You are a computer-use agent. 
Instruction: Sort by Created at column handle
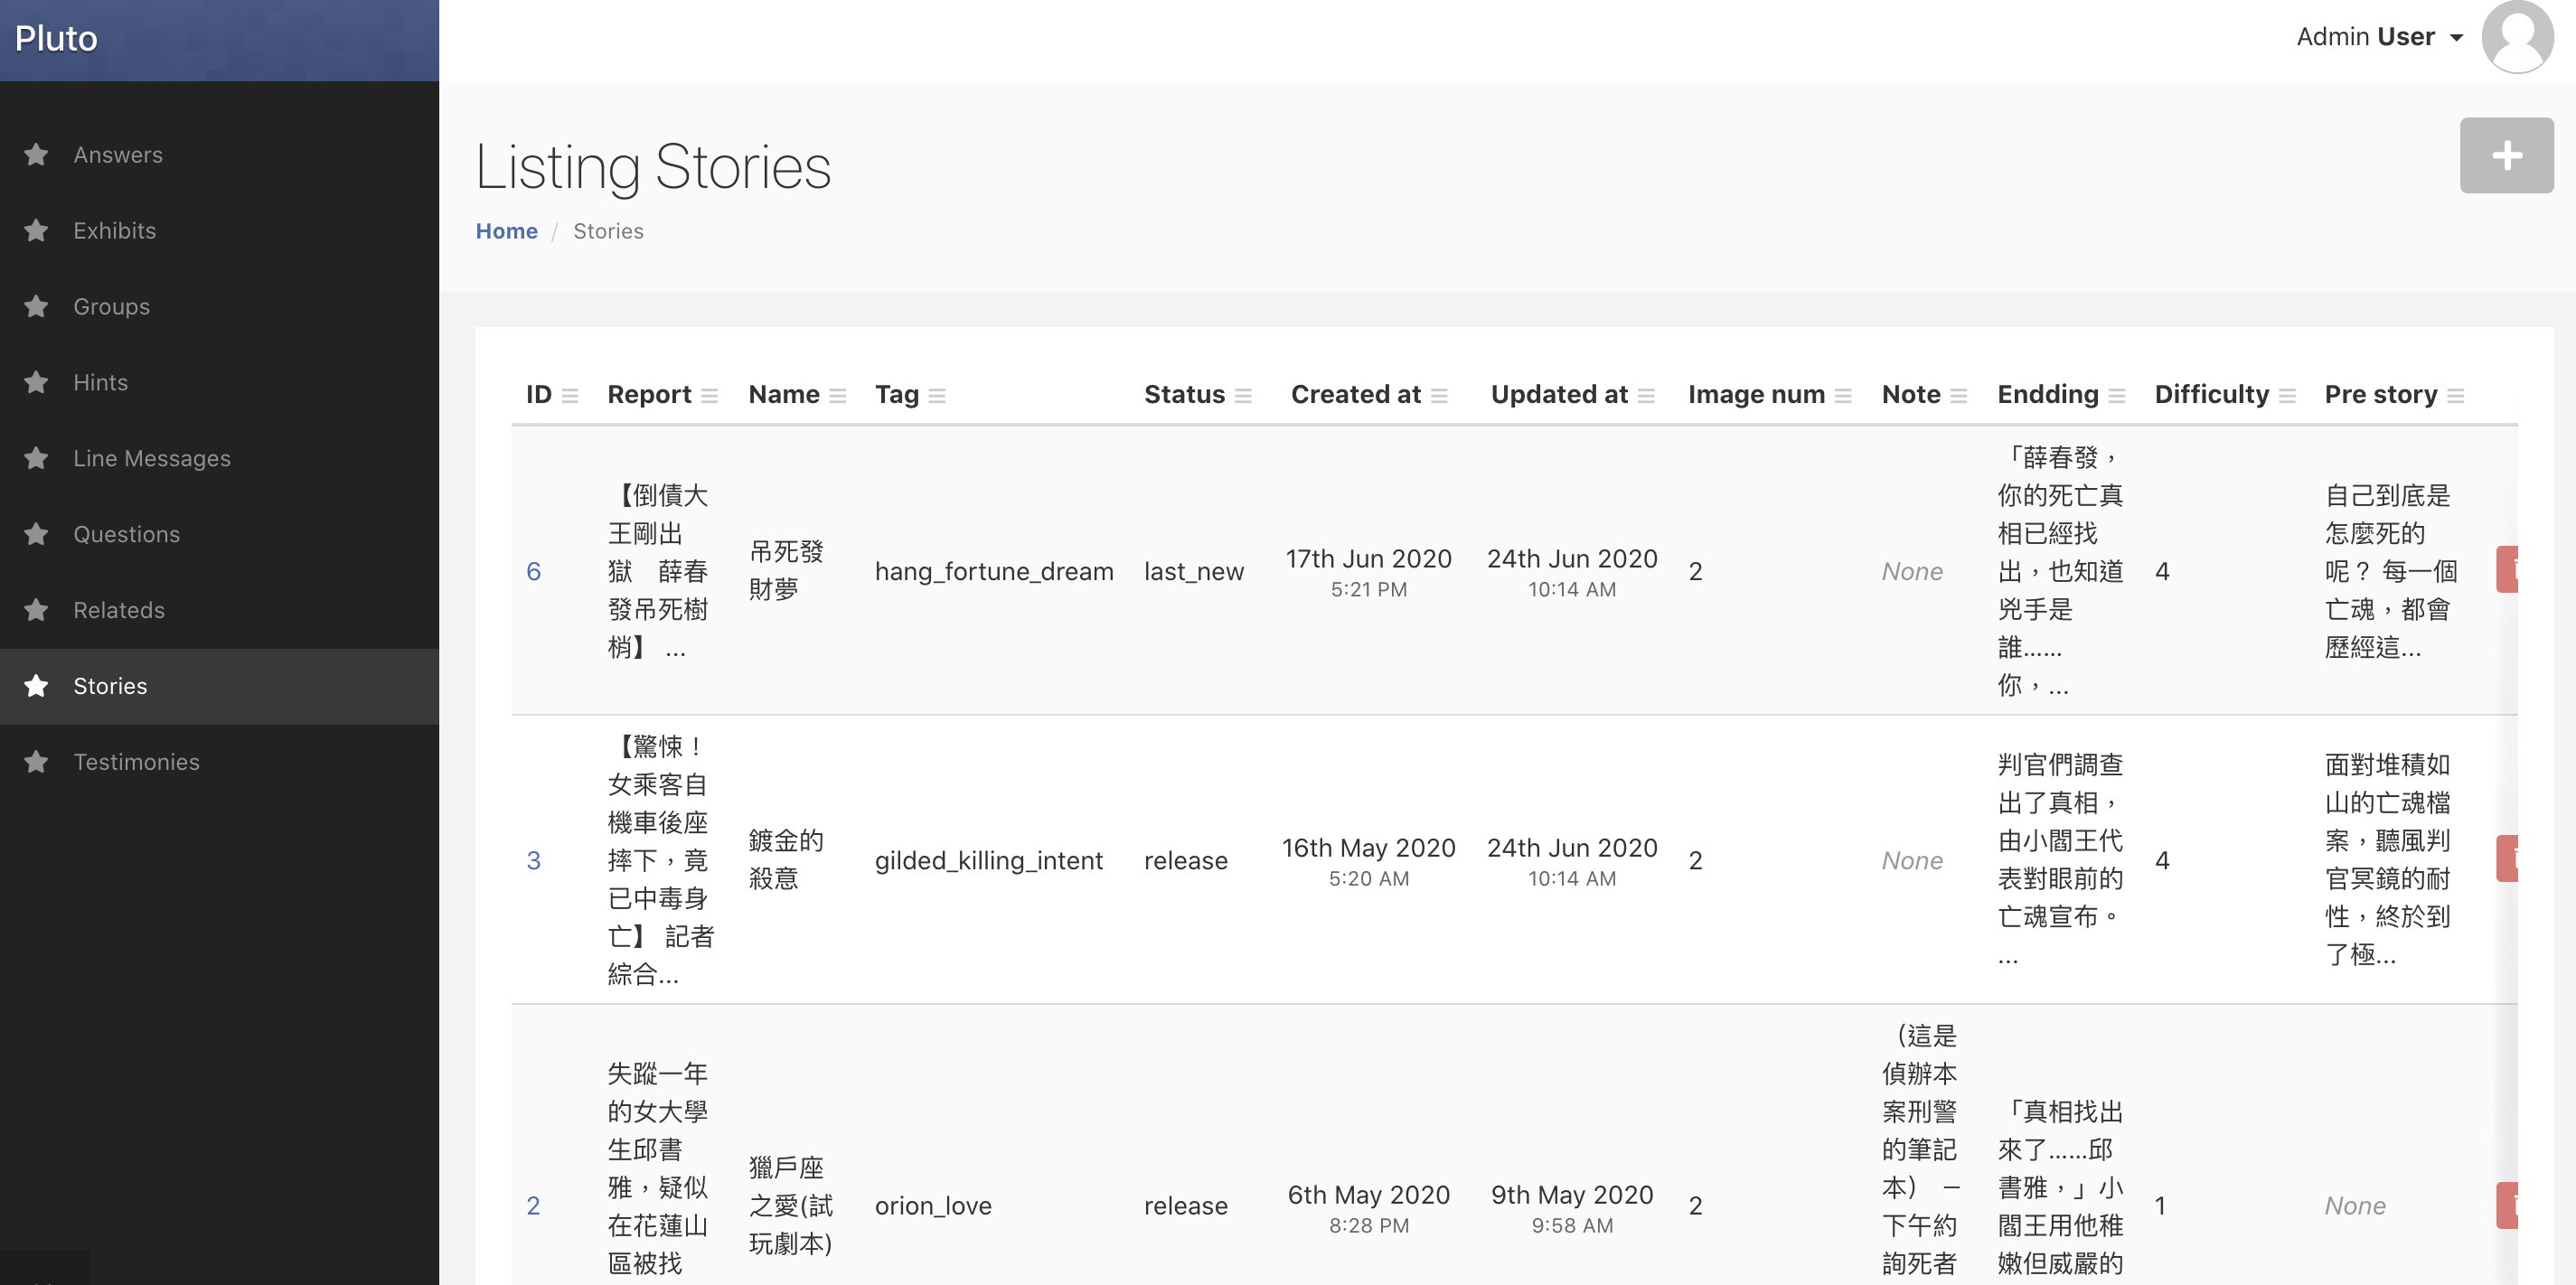click(x=1439, y=396)
